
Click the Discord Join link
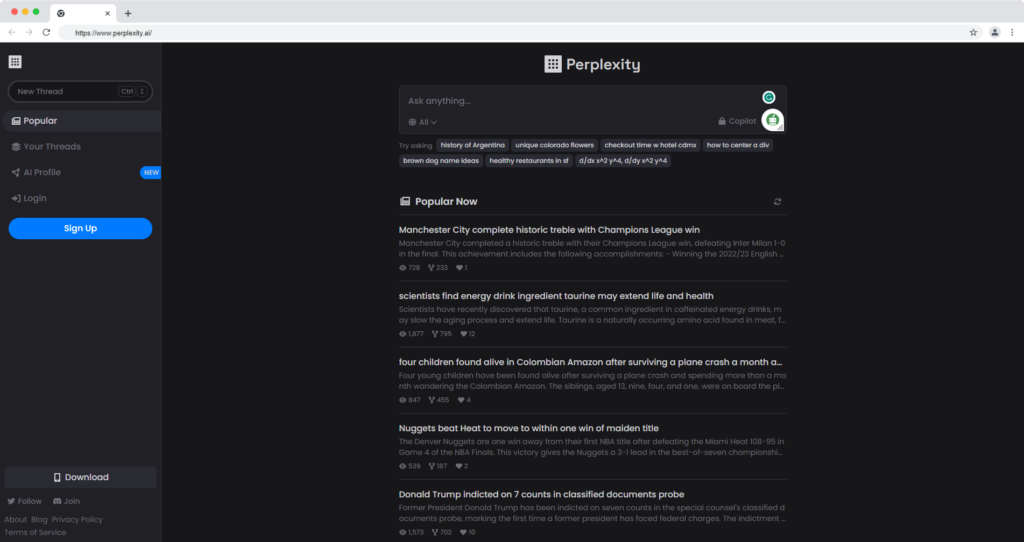tap(66, 502)
